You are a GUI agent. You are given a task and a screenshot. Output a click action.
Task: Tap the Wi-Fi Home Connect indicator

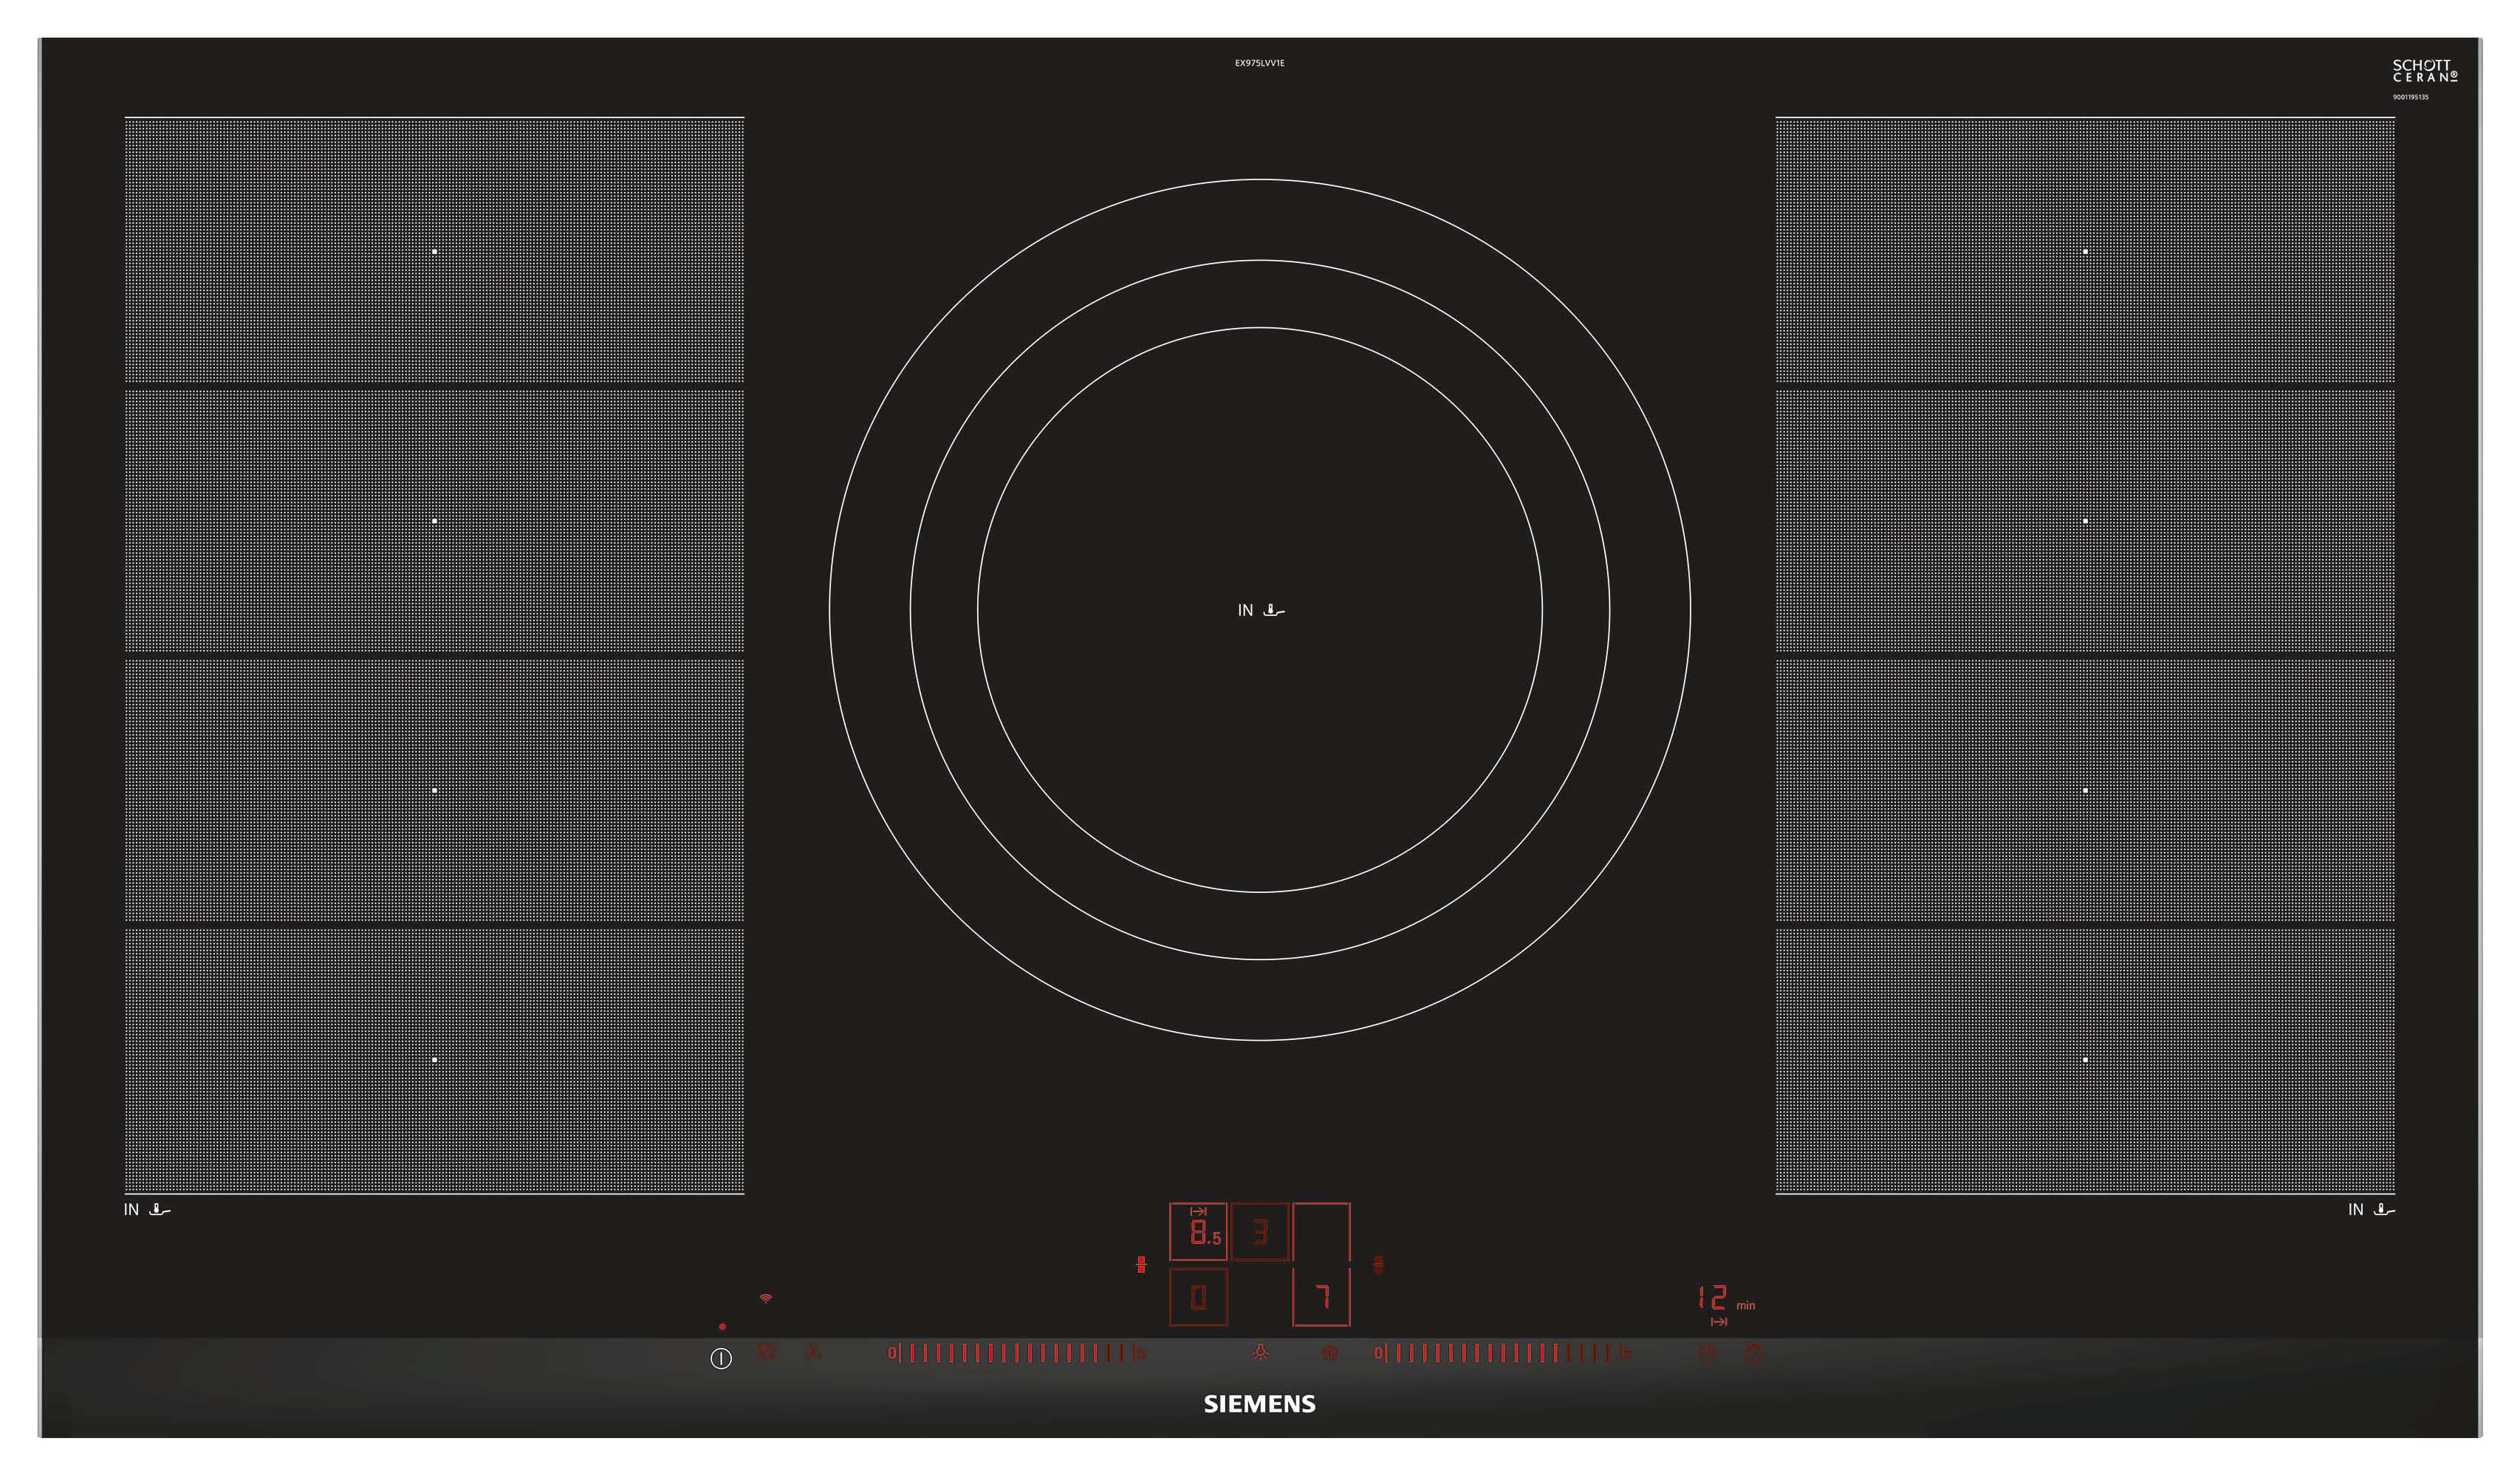coord(766,1298)
